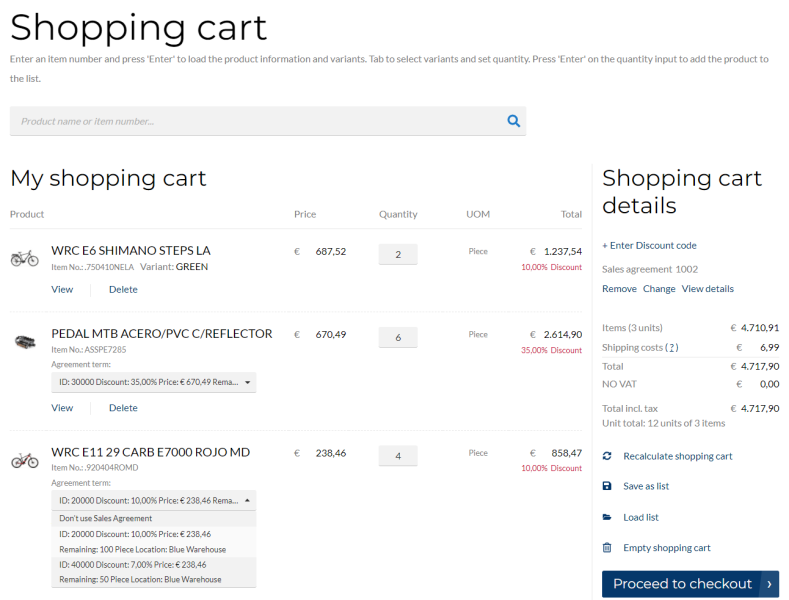The image size is (789, 600).
Task: Click the shipping costs question mark
Action: point(672,347)
